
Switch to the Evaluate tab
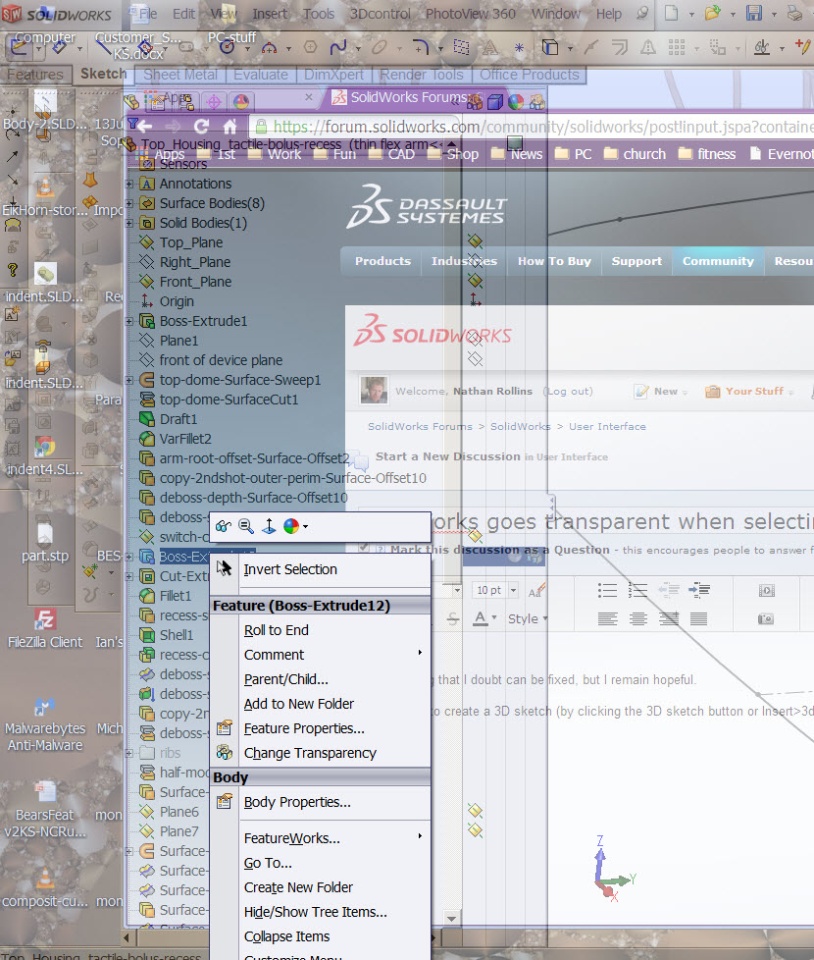click(261, 75)
